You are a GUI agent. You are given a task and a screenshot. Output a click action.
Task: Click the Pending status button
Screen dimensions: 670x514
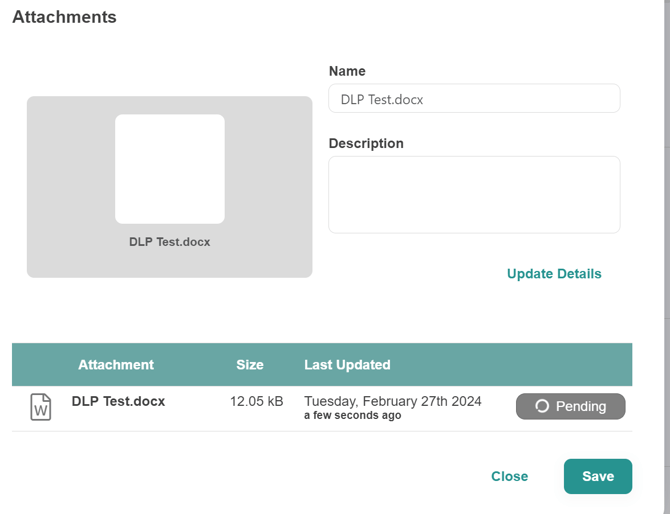(x=571, y=406)
